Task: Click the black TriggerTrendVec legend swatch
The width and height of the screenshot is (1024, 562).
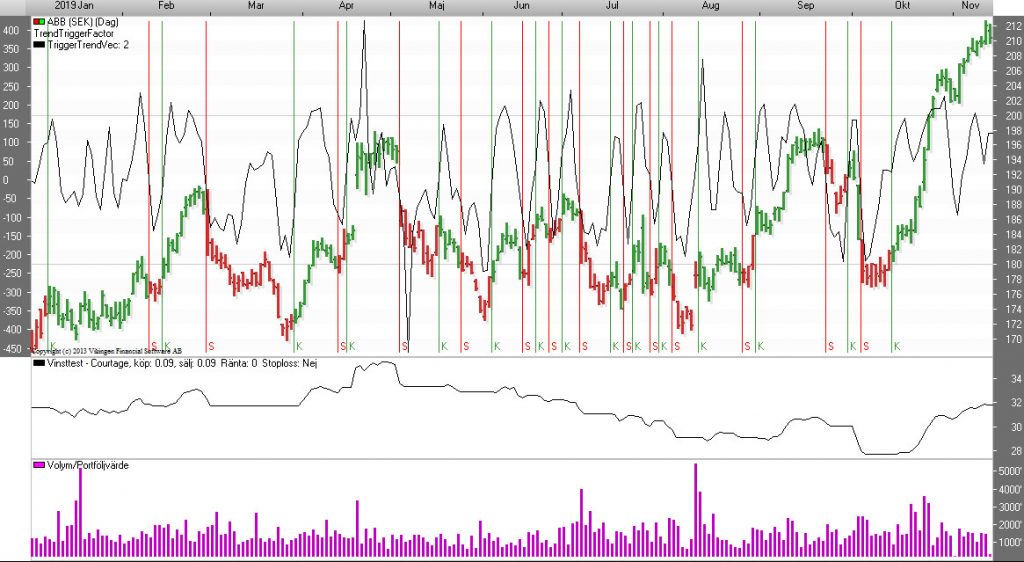Action: tap(39, 45)
